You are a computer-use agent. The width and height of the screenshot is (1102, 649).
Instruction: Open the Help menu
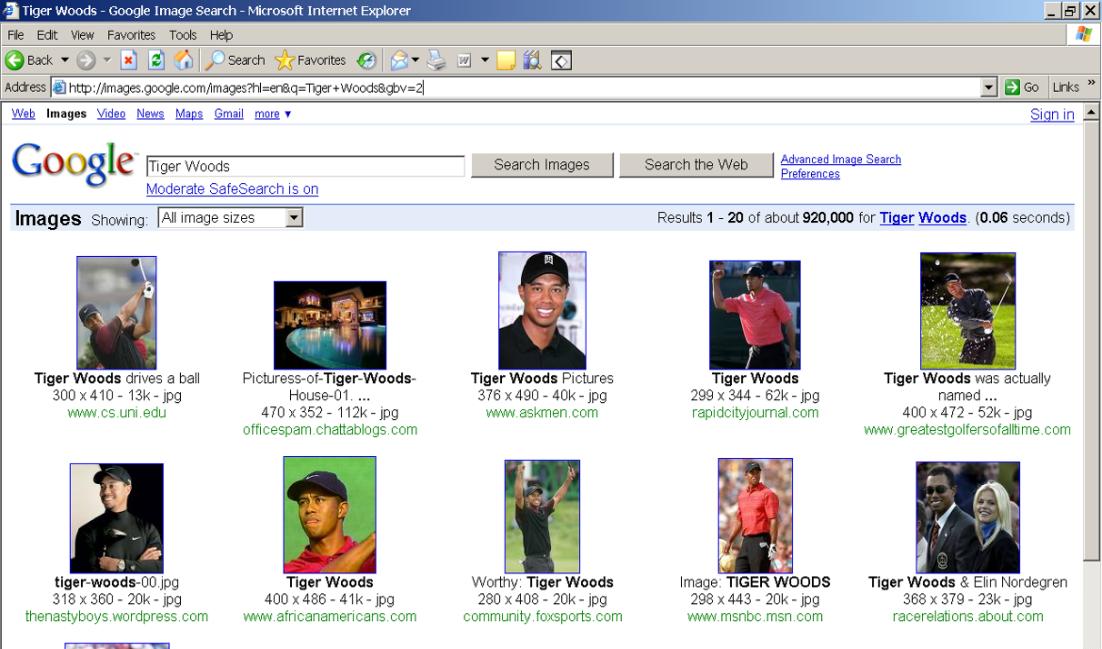point(221,35)
